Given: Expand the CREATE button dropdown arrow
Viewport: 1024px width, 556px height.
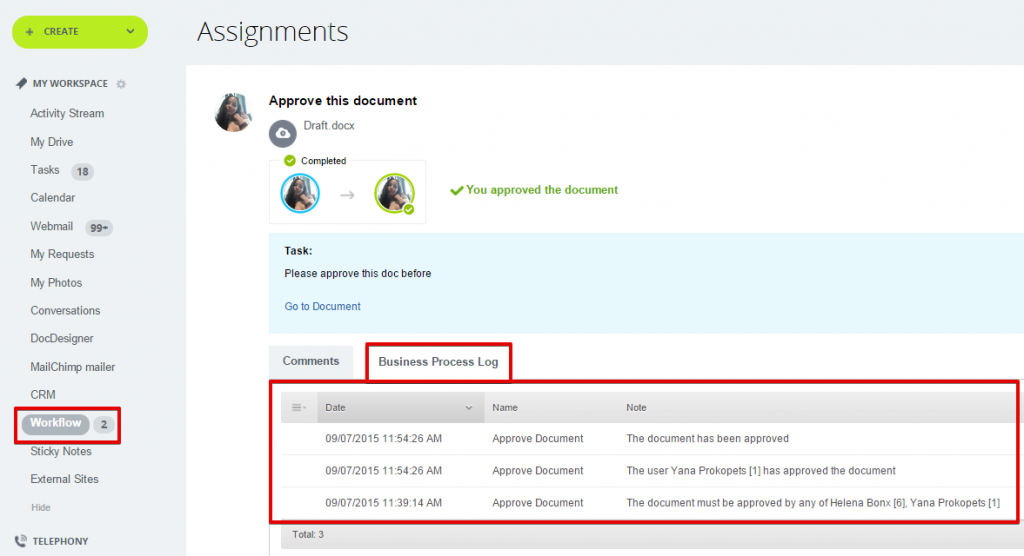Looking at the screenshot, I should point(130,31).
